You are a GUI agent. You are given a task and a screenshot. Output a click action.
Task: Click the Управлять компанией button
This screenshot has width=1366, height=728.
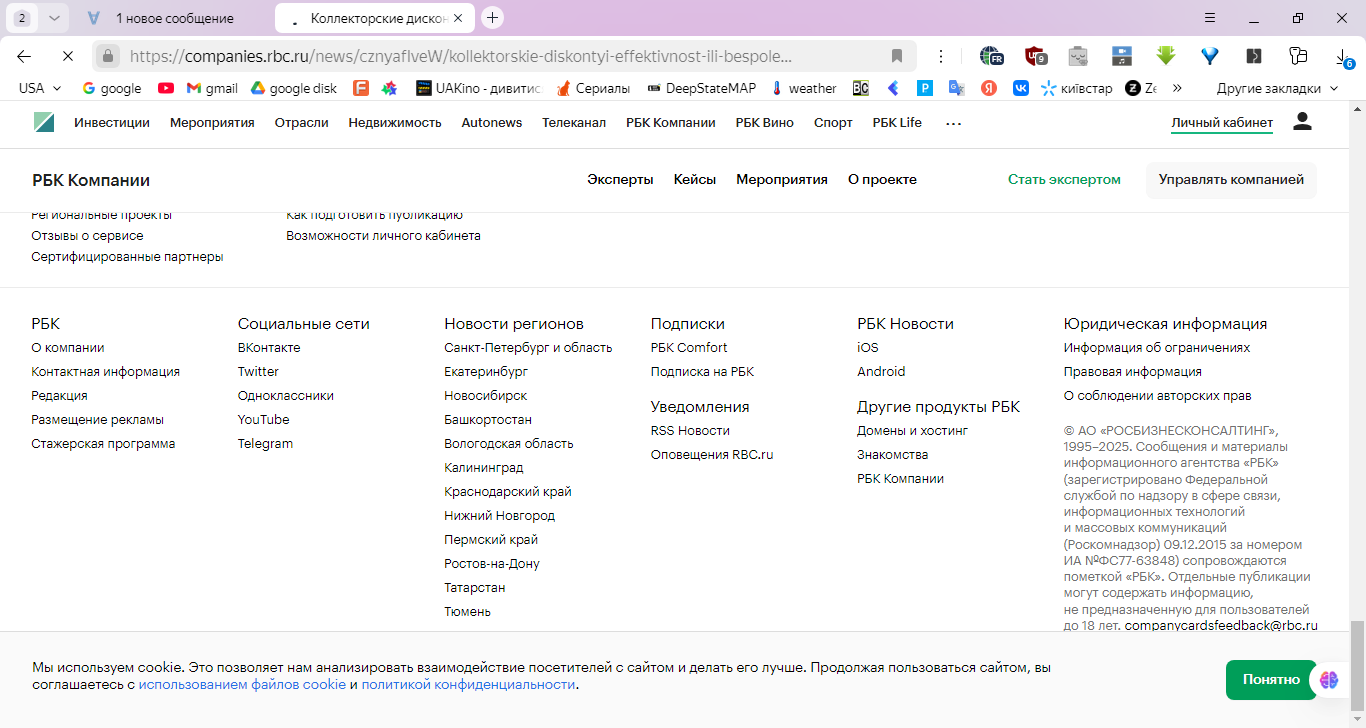pyautogui.click(x=1231, y=180)
